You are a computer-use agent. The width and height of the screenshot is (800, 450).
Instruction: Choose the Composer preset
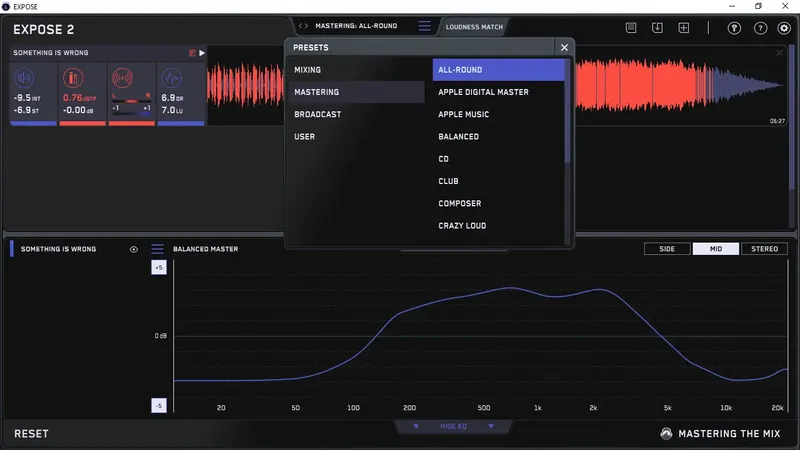[x=498, y=204]
